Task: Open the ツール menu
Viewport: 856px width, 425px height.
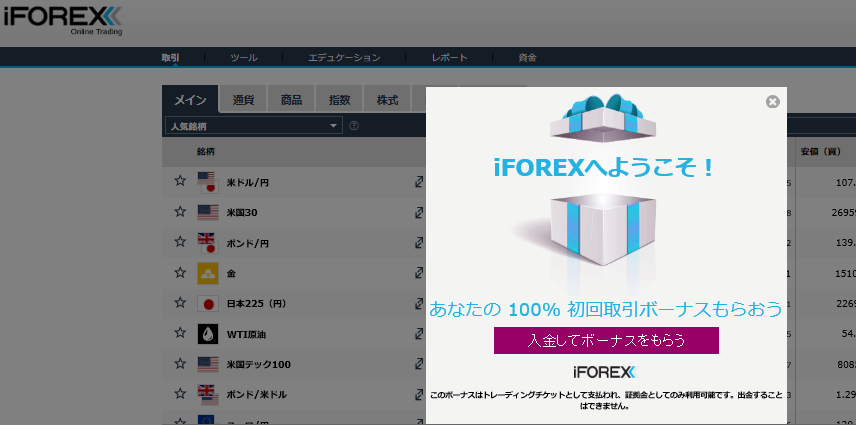Action: click(x=243, y=57)
